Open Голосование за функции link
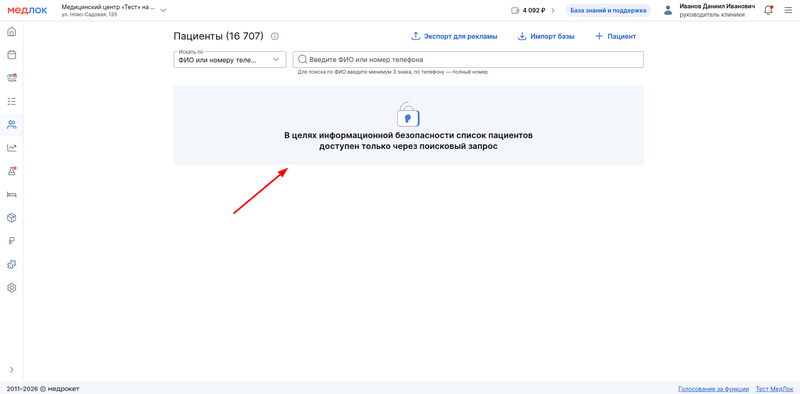Viewport: 800px width, 394px height. (713, 389)
